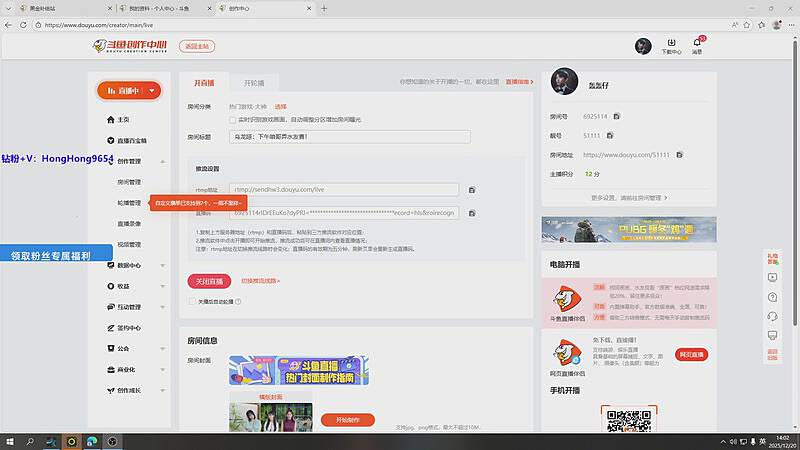Copy the room URL address

click(680, 155)
